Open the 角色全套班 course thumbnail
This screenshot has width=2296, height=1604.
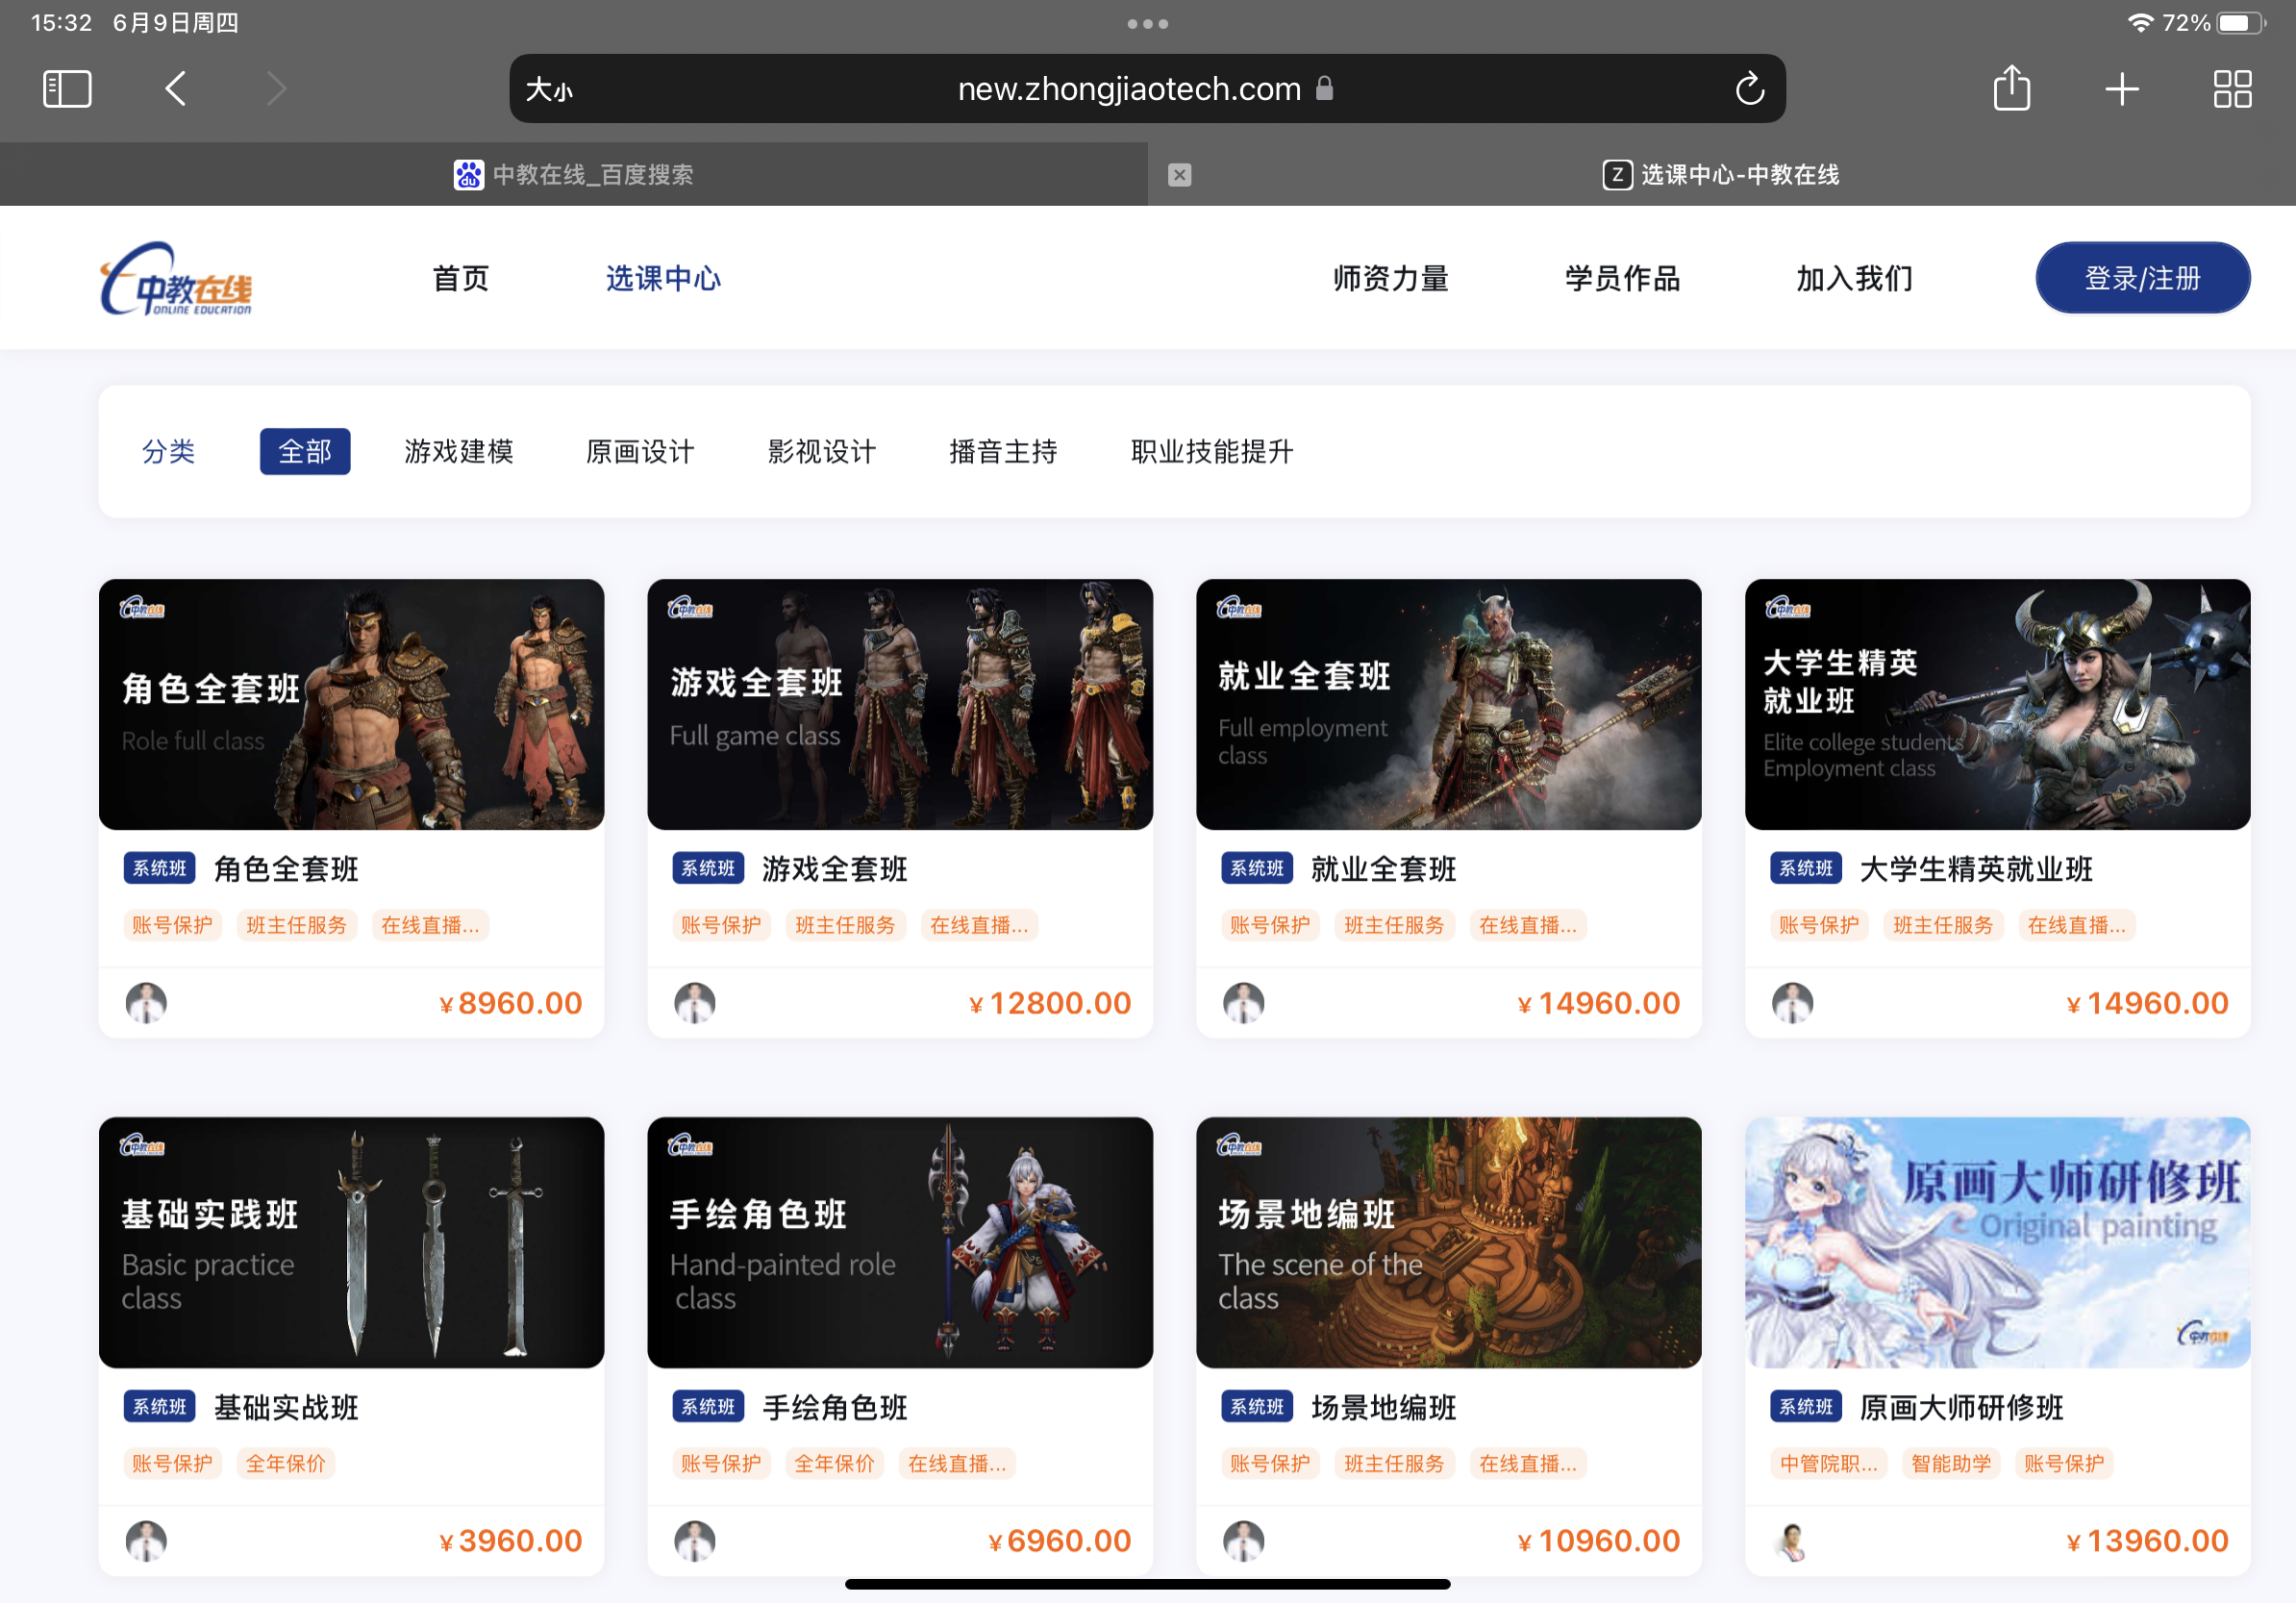coord(351,704)
